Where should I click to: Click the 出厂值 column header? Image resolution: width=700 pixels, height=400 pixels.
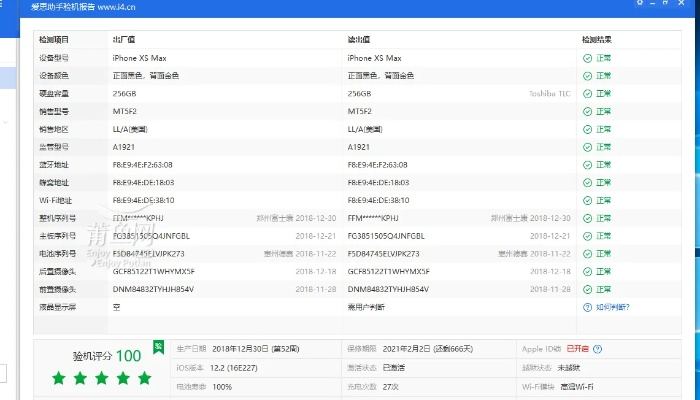coord(124,40)
